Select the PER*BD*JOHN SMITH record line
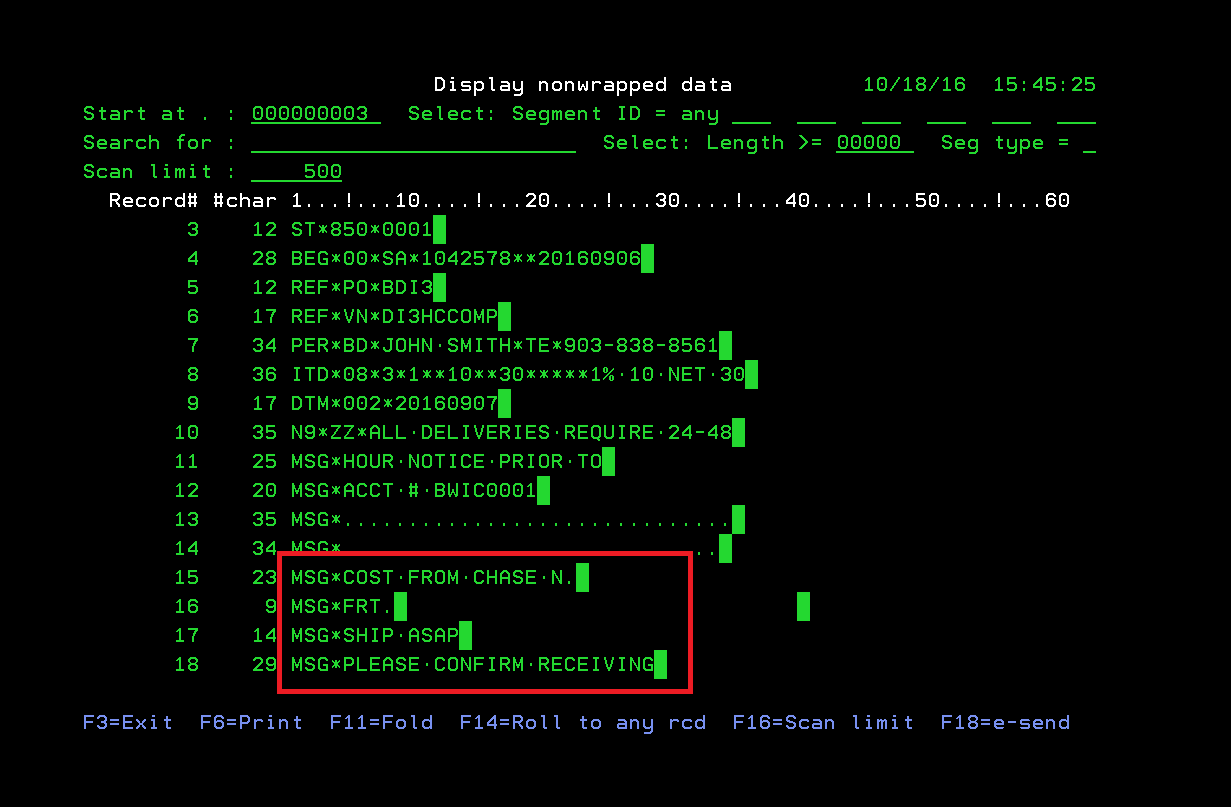The height and width of the screenshot is (807, 1231). (459, 346)
